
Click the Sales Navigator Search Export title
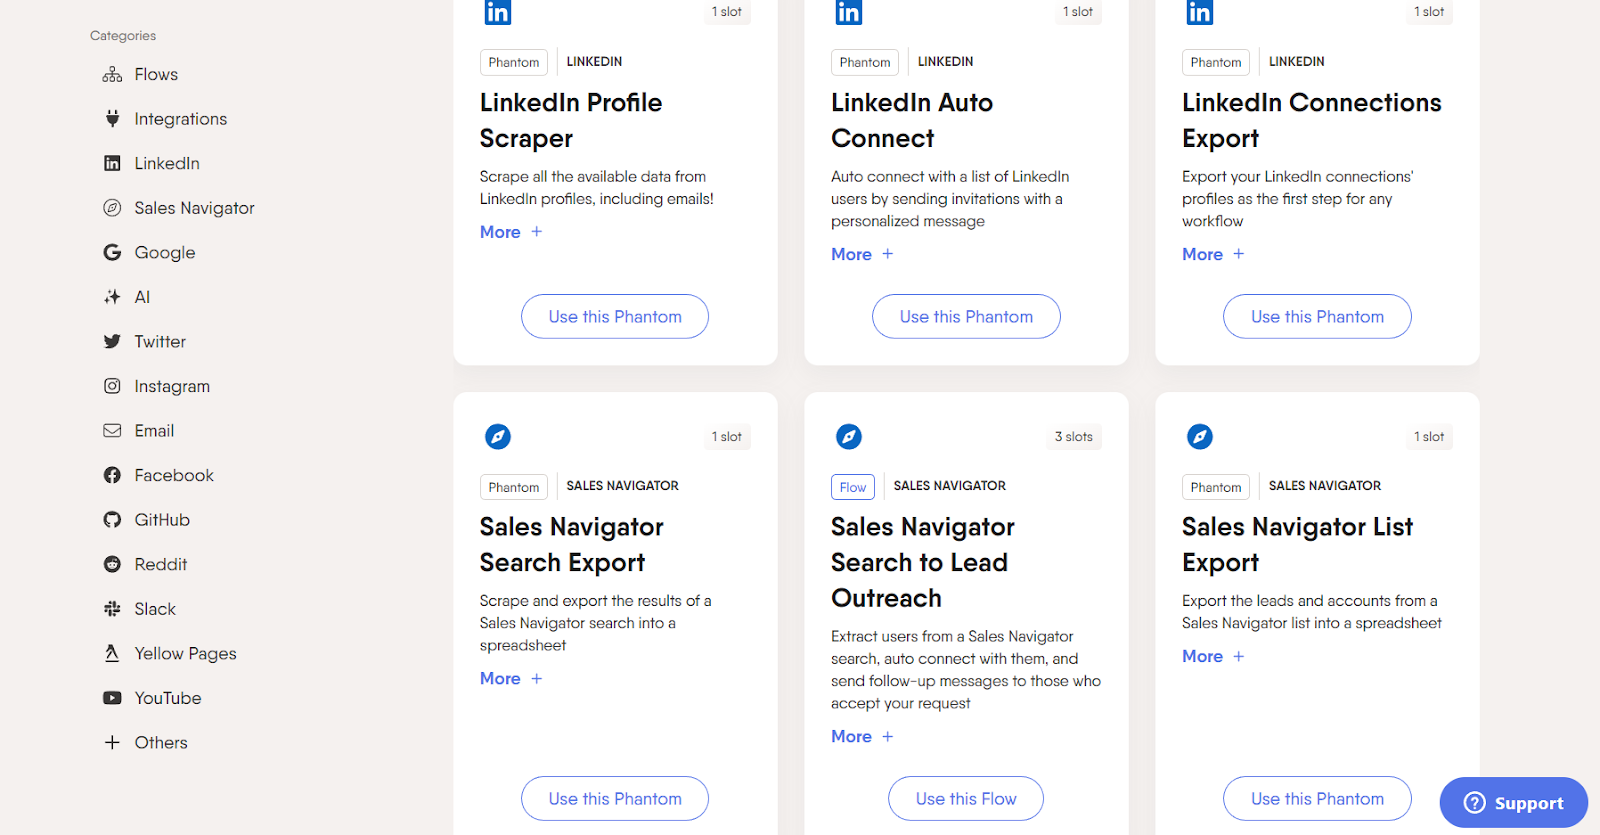point(571,545)
